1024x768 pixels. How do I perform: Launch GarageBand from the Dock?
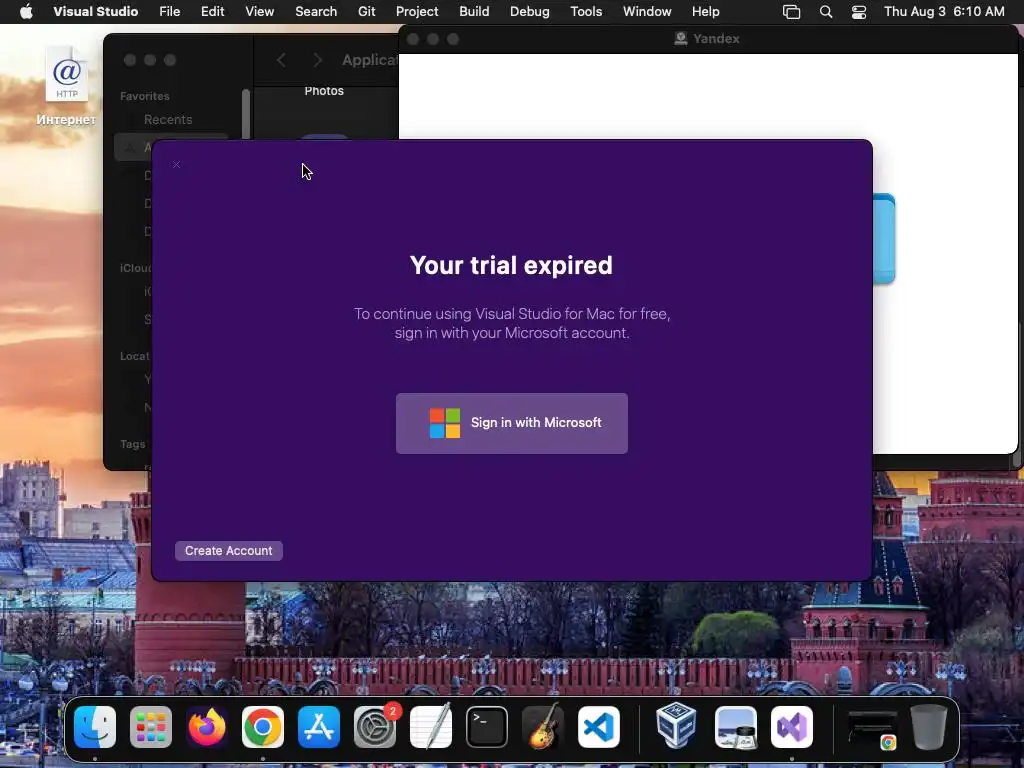(543, 727)
